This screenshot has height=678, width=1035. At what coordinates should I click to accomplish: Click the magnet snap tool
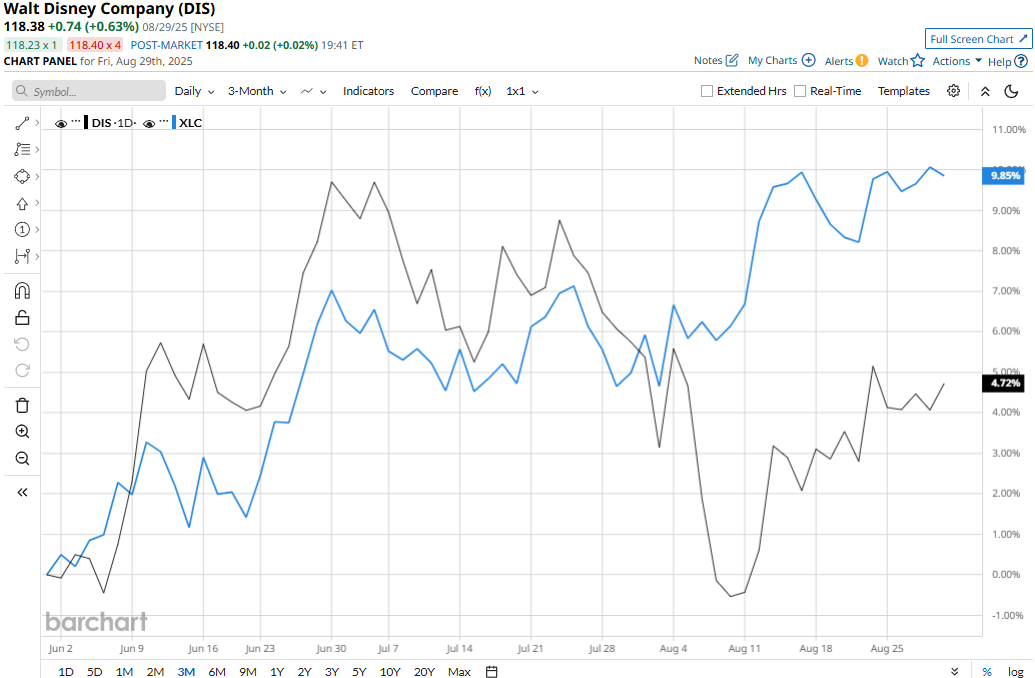tap(22, 291)
